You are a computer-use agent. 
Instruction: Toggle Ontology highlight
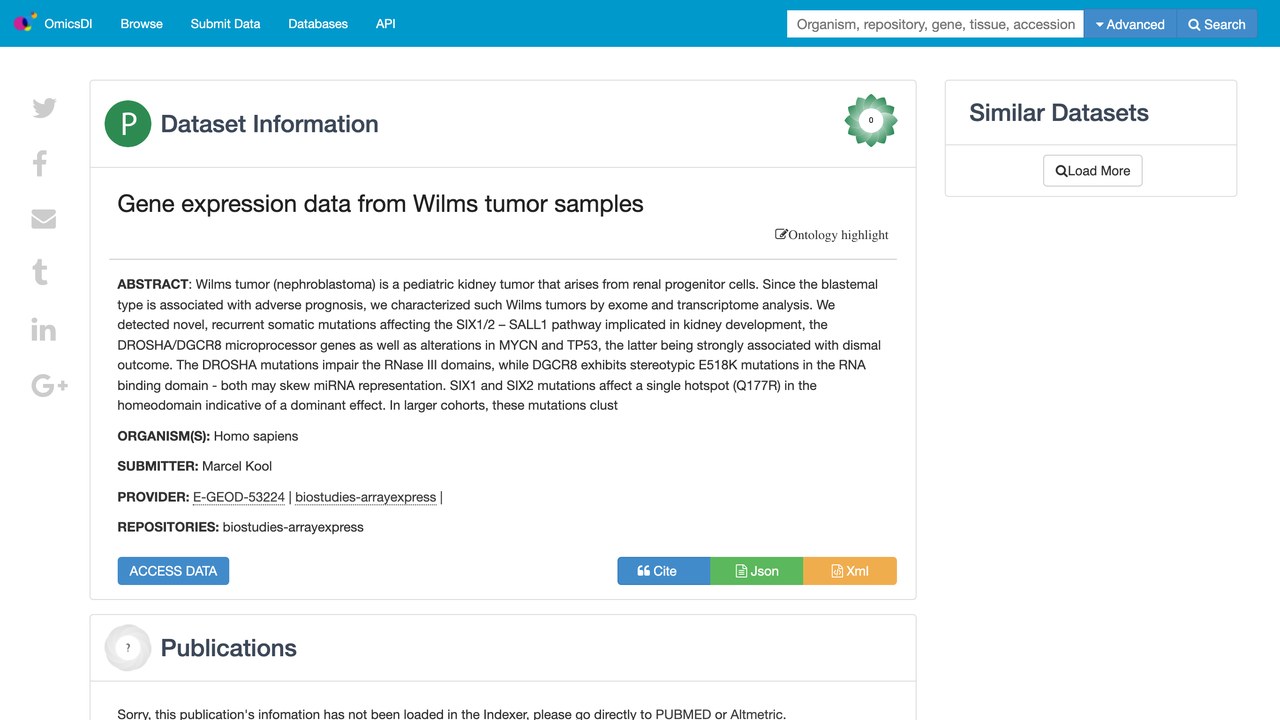[x=832, y=235]
